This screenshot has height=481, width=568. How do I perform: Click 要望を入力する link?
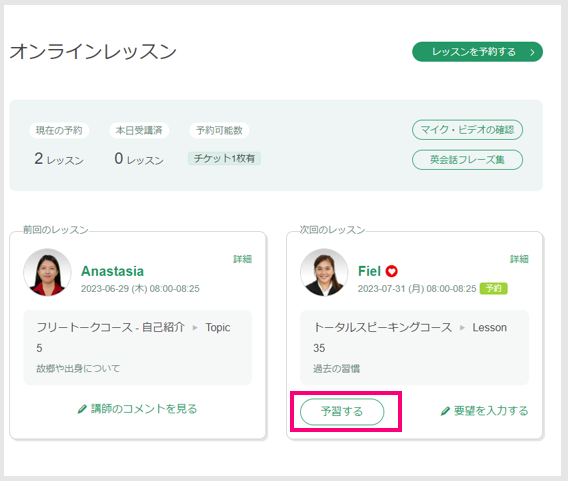[x=490, y=411]
